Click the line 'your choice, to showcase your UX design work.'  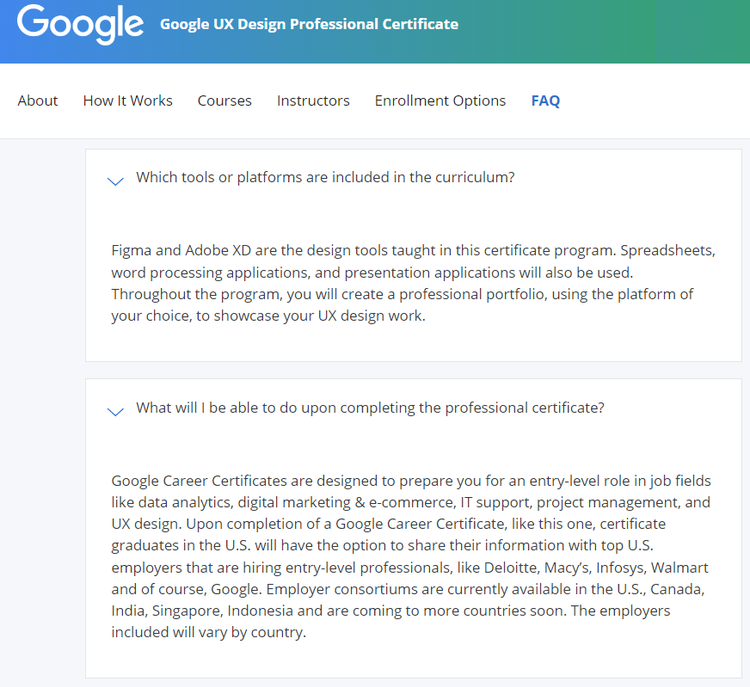coord(268,316)
